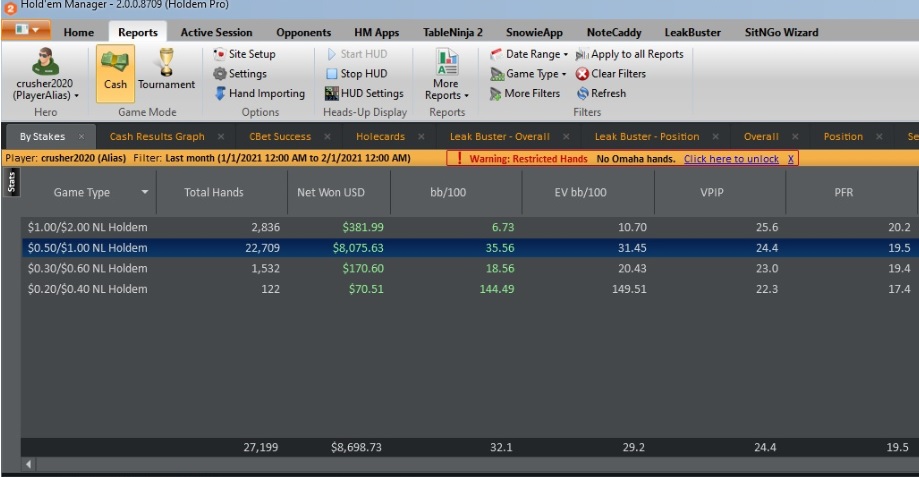Open the Position report tab
This screenshot has width=919, height=477.
(x=843, y=137)
